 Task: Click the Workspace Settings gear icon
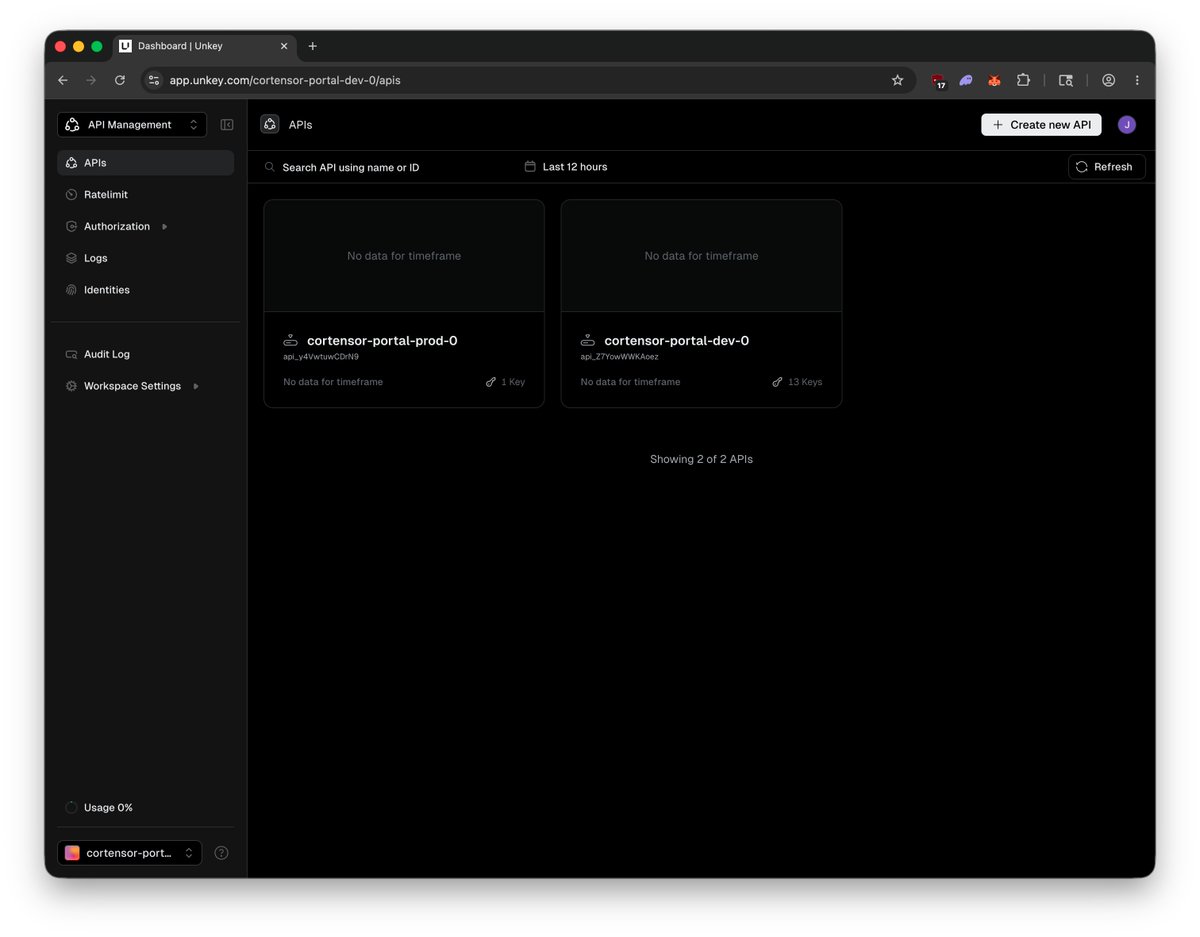(71, 386)
